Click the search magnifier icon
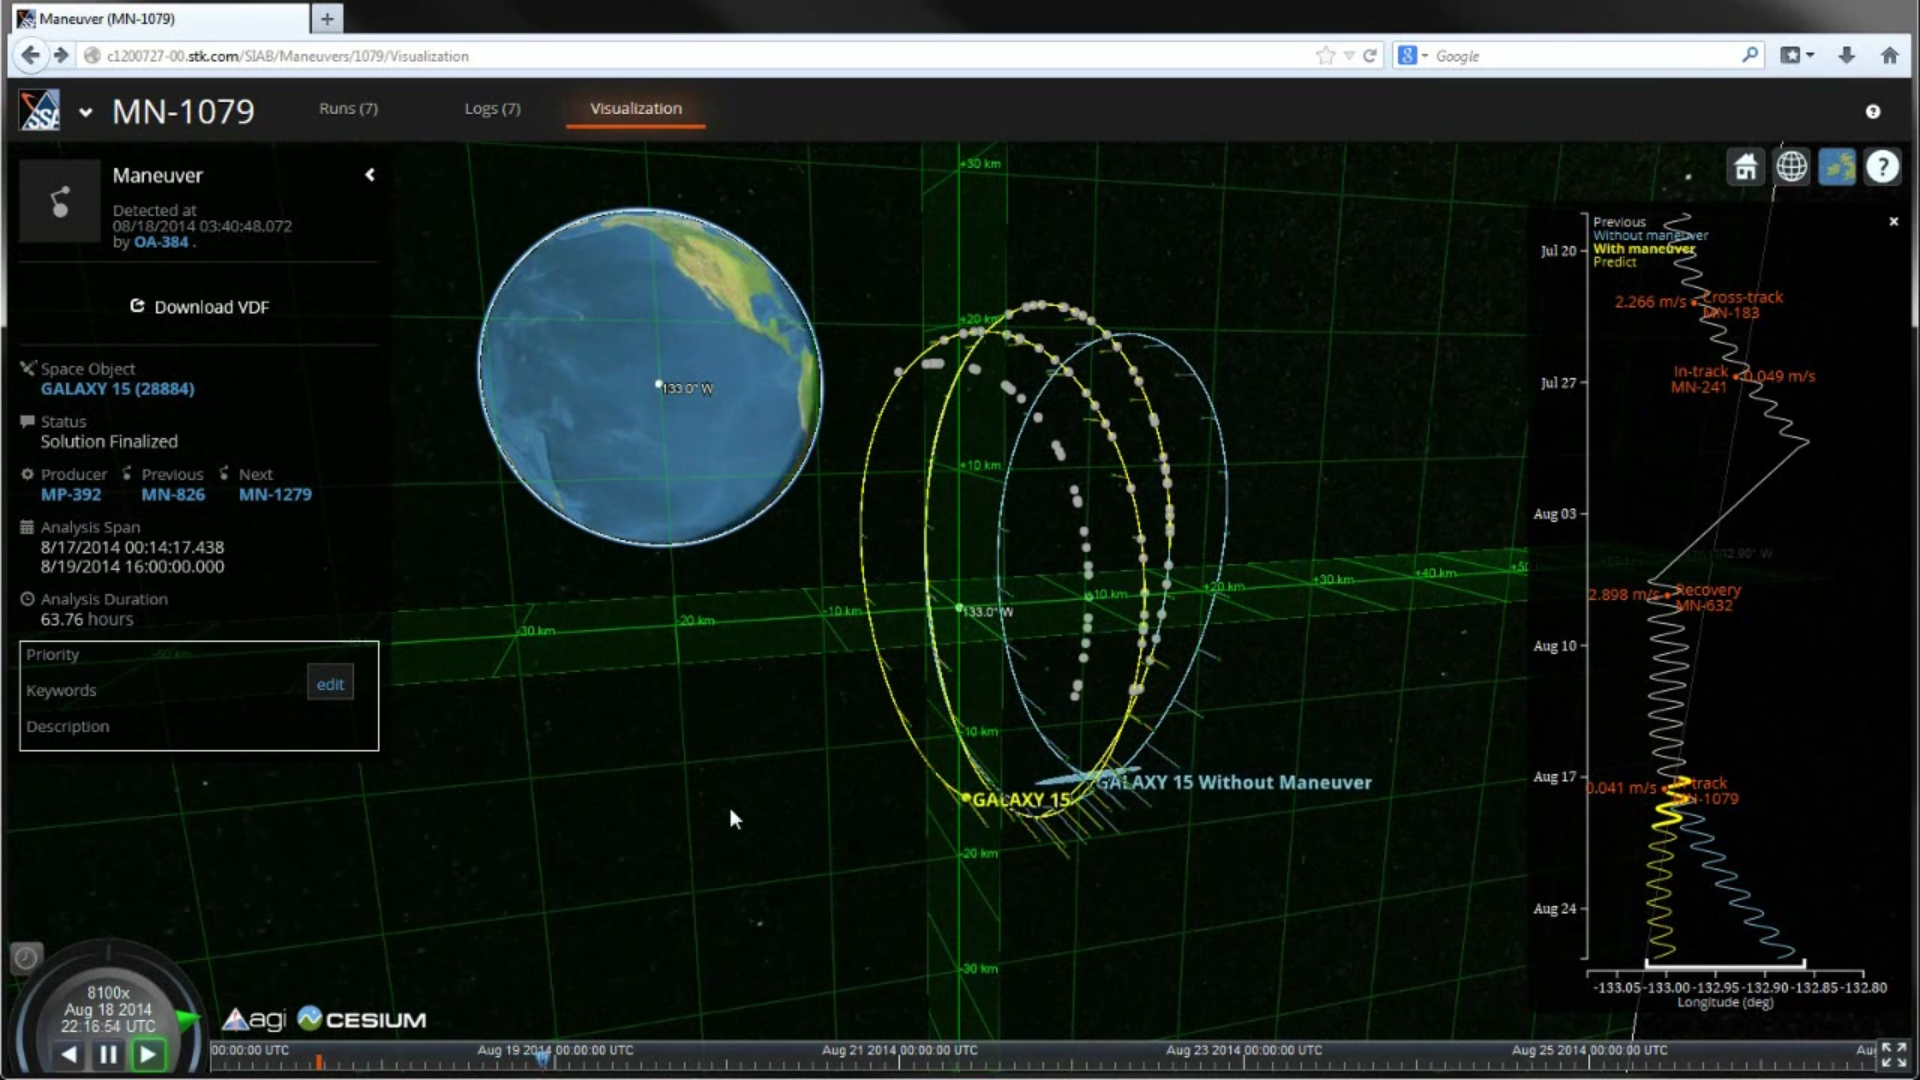1920x1080 pixels. pyautogui.click(x=1750, y=55)
